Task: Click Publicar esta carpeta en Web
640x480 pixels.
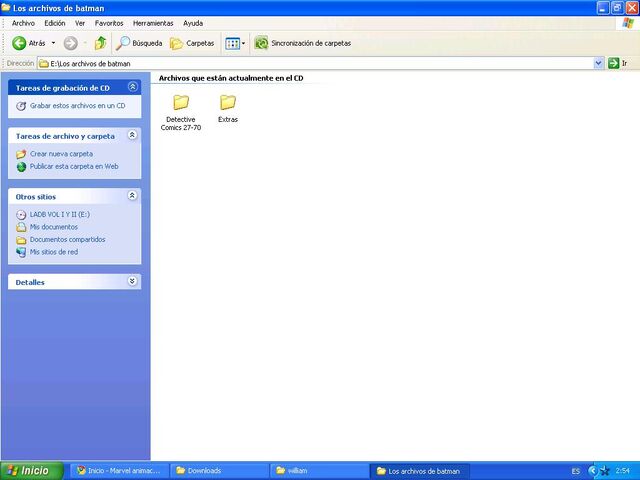Action: click(74, 167)
